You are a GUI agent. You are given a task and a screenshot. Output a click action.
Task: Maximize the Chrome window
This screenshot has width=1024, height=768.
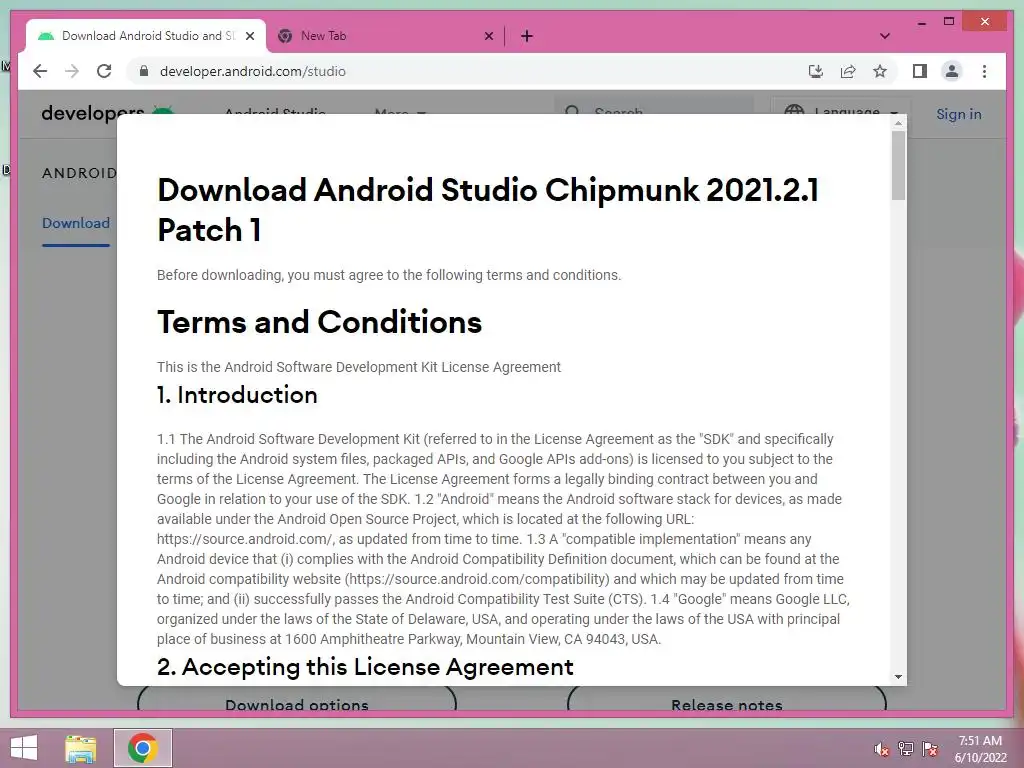tap(949, 22)
